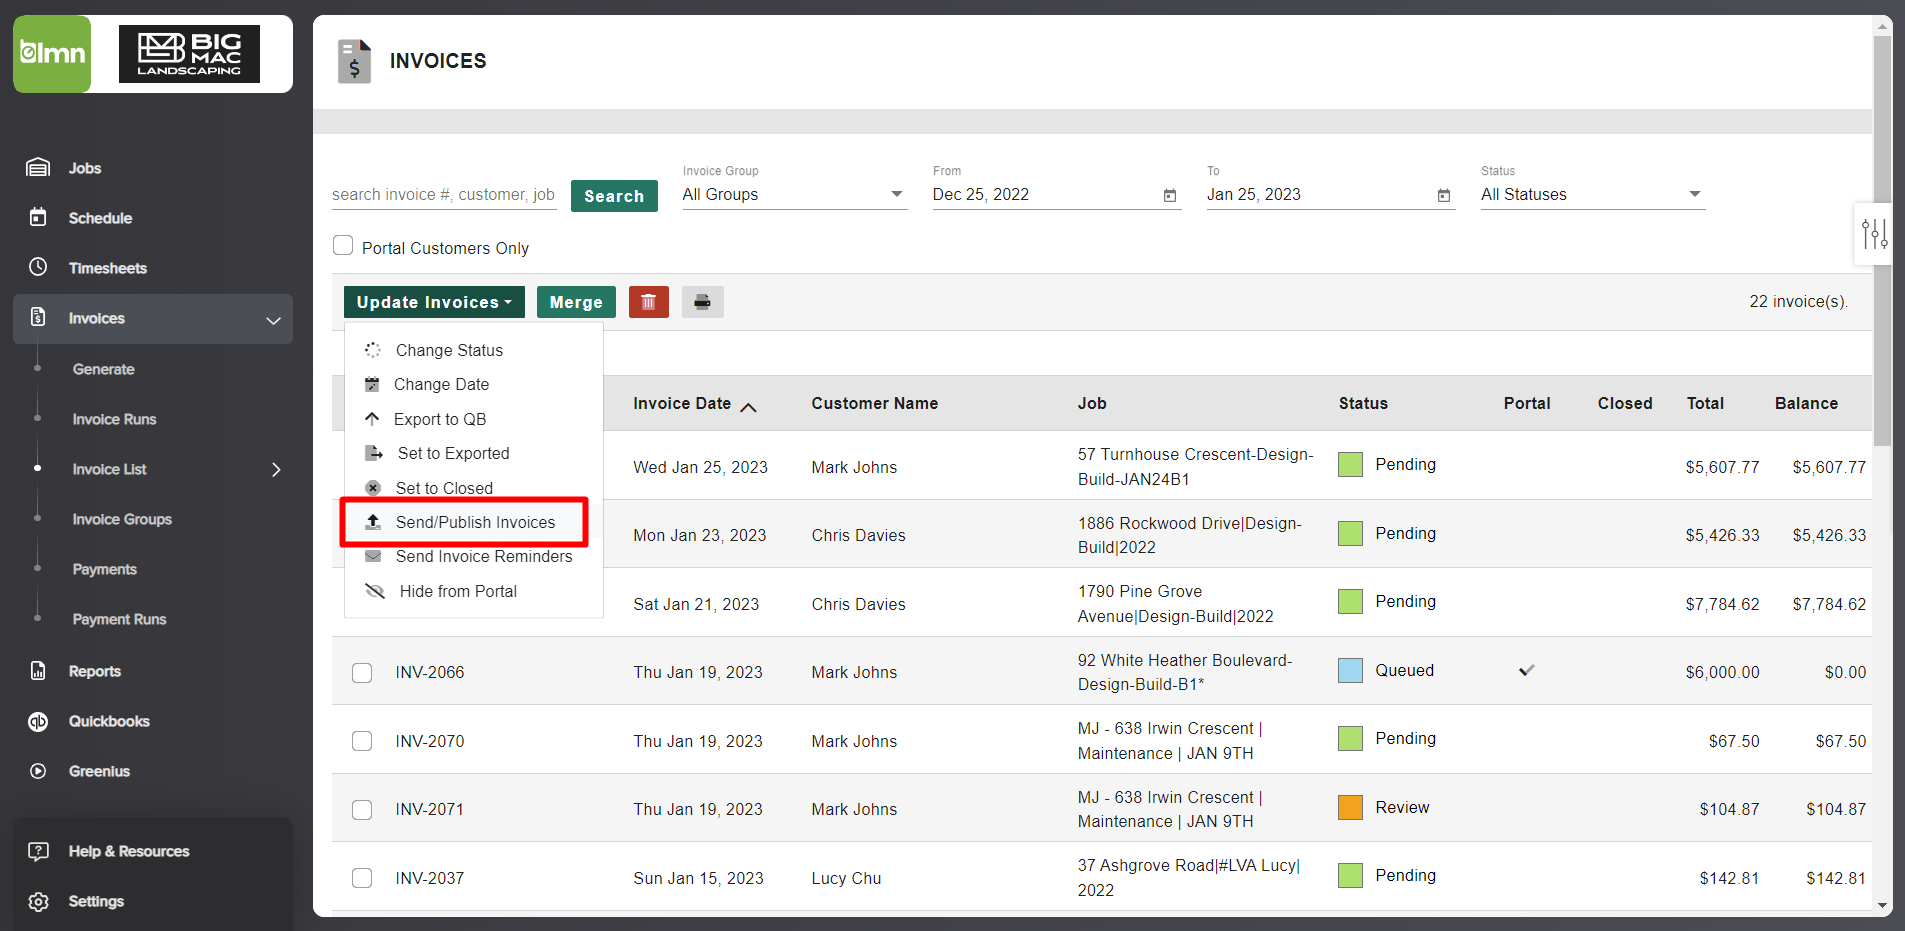Click inside the invoice search field
Viewport: 1905px width, 931px height.
pos(443,195)
